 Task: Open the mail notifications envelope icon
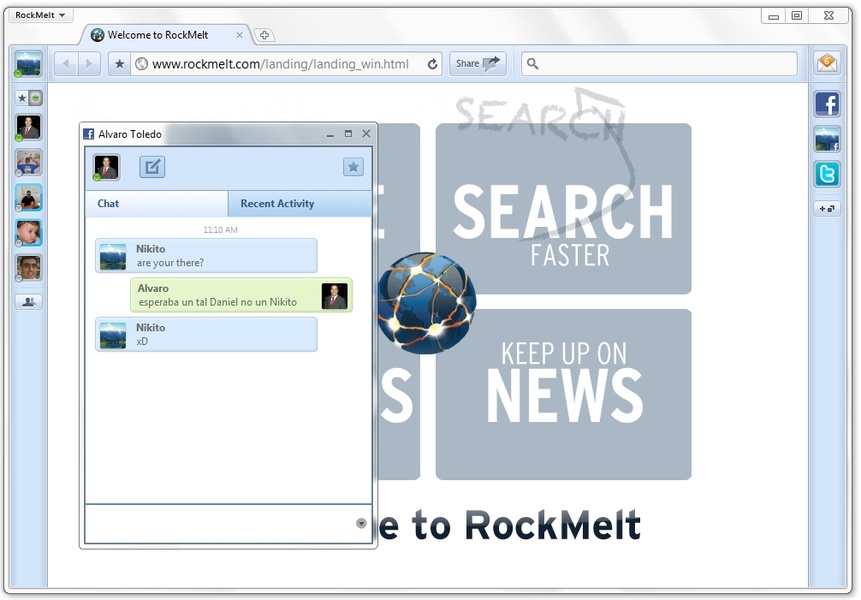(x=827, y=64)
